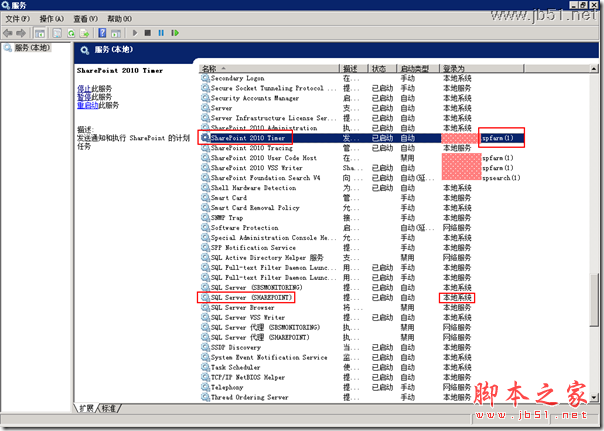Select SQL Server VSS Writer service
The image size is (604, 431).
click(x=248, y=318)
